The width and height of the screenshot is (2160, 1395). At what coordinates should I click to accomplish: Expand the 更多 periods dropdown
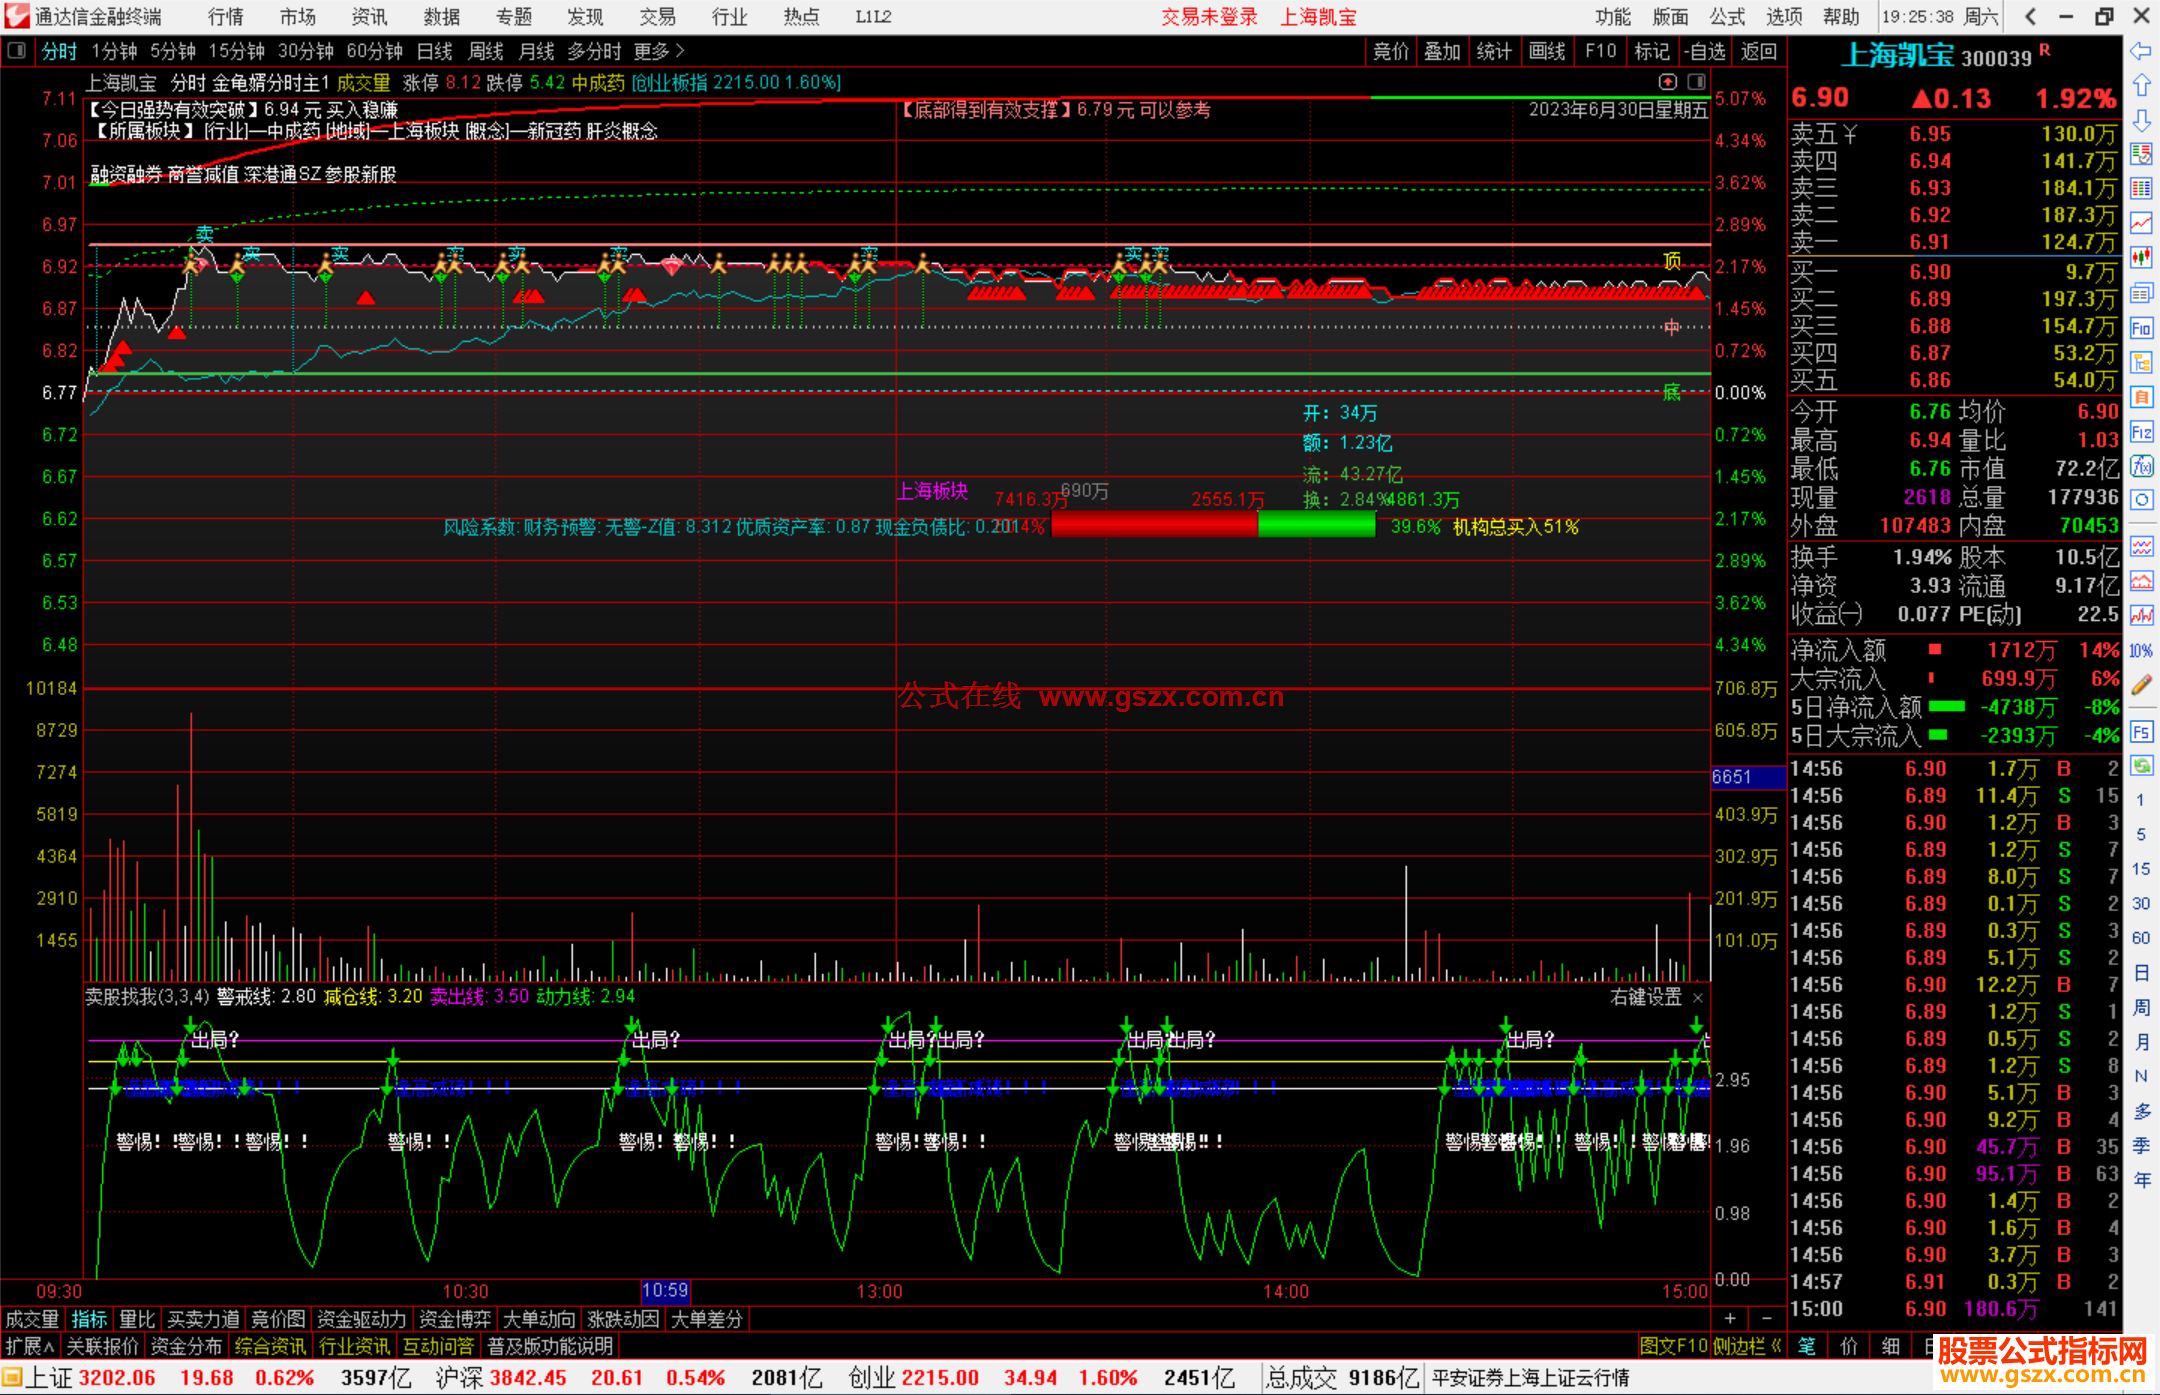click(x=658, y=51)
